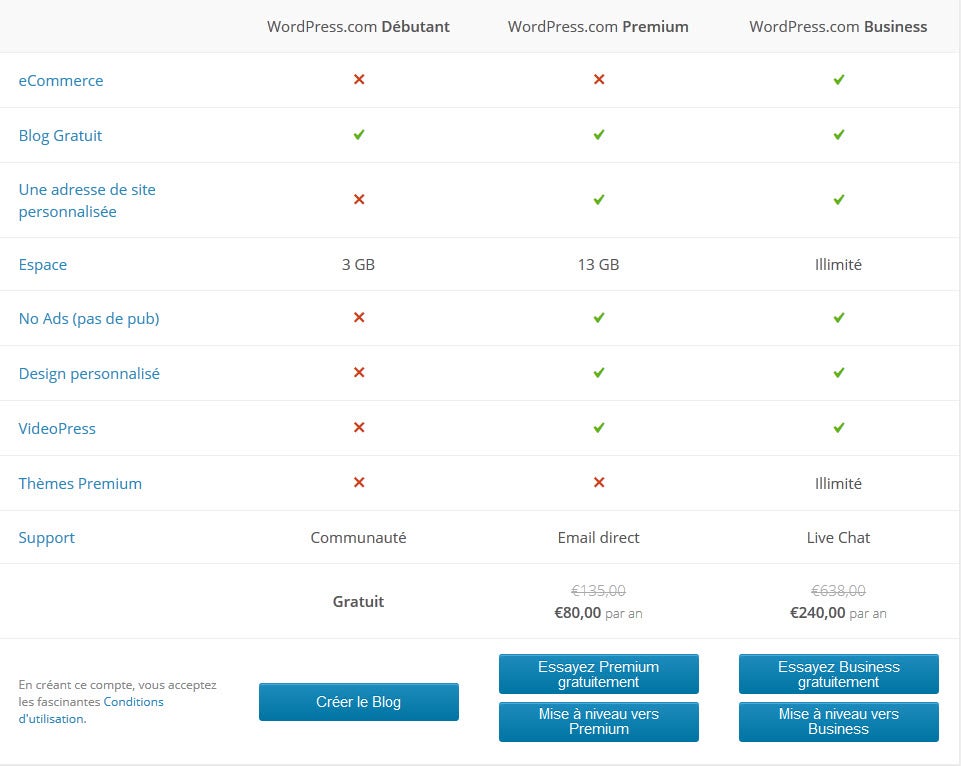Open the Espace feature link

pos(43,265)
